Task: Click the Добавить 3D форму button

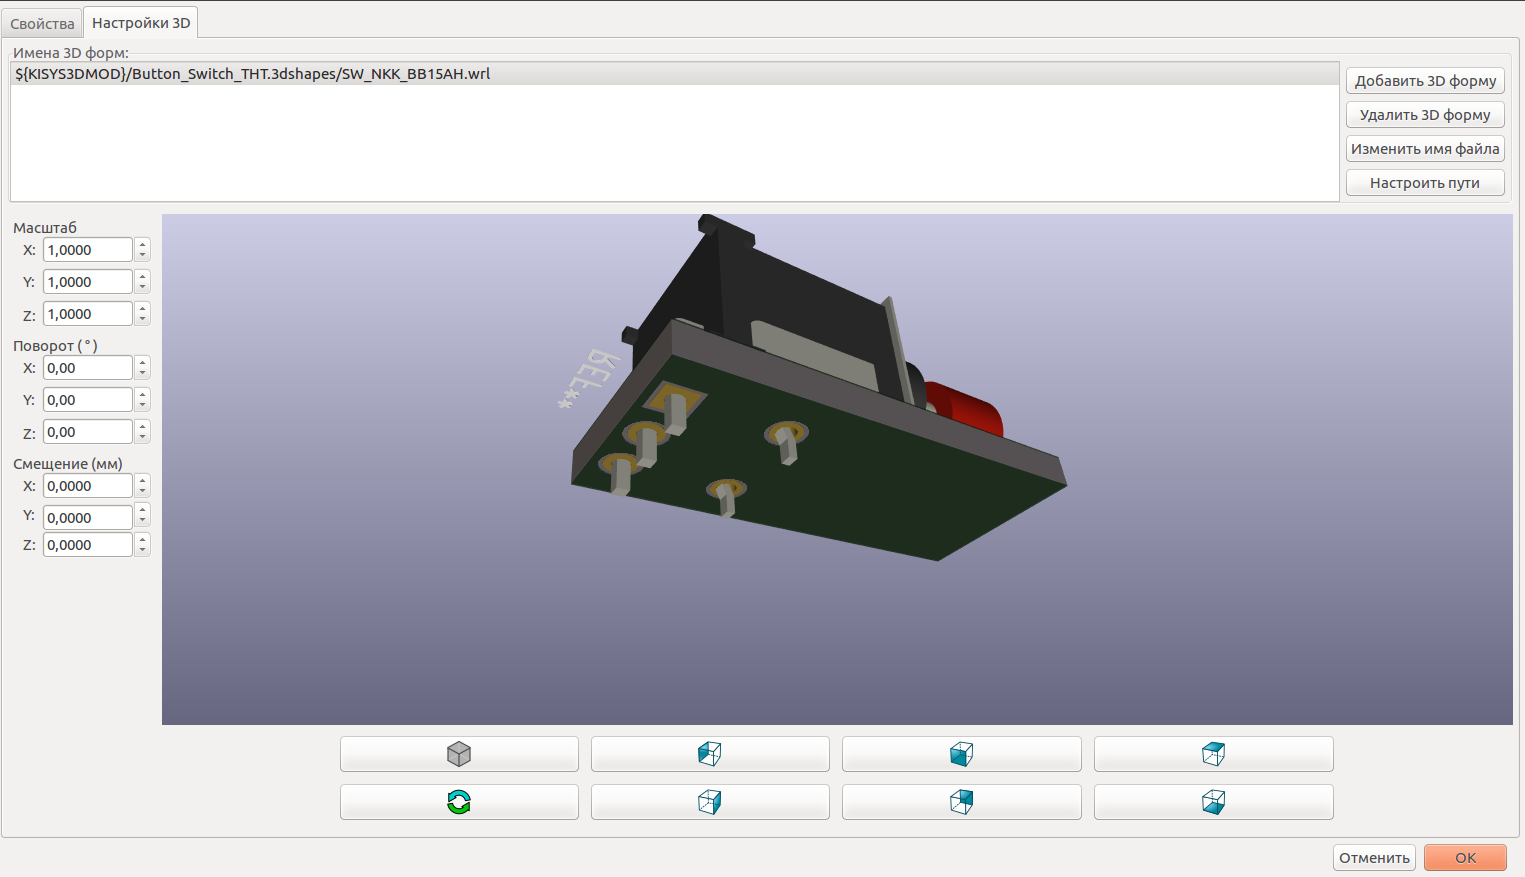Action: [x=1425, y=81]
